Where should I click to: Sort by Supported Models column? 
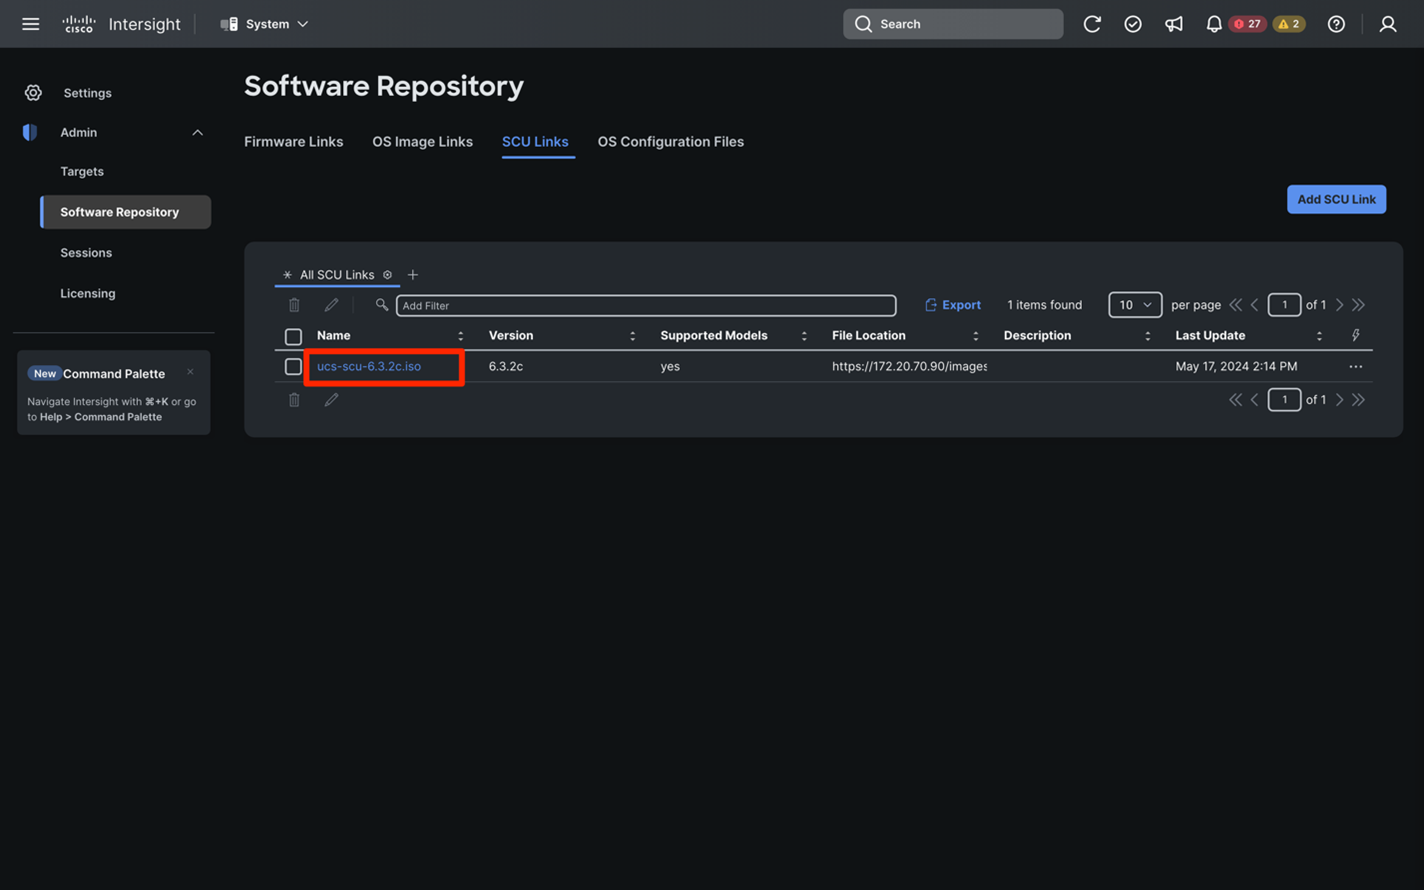point(804,336)
